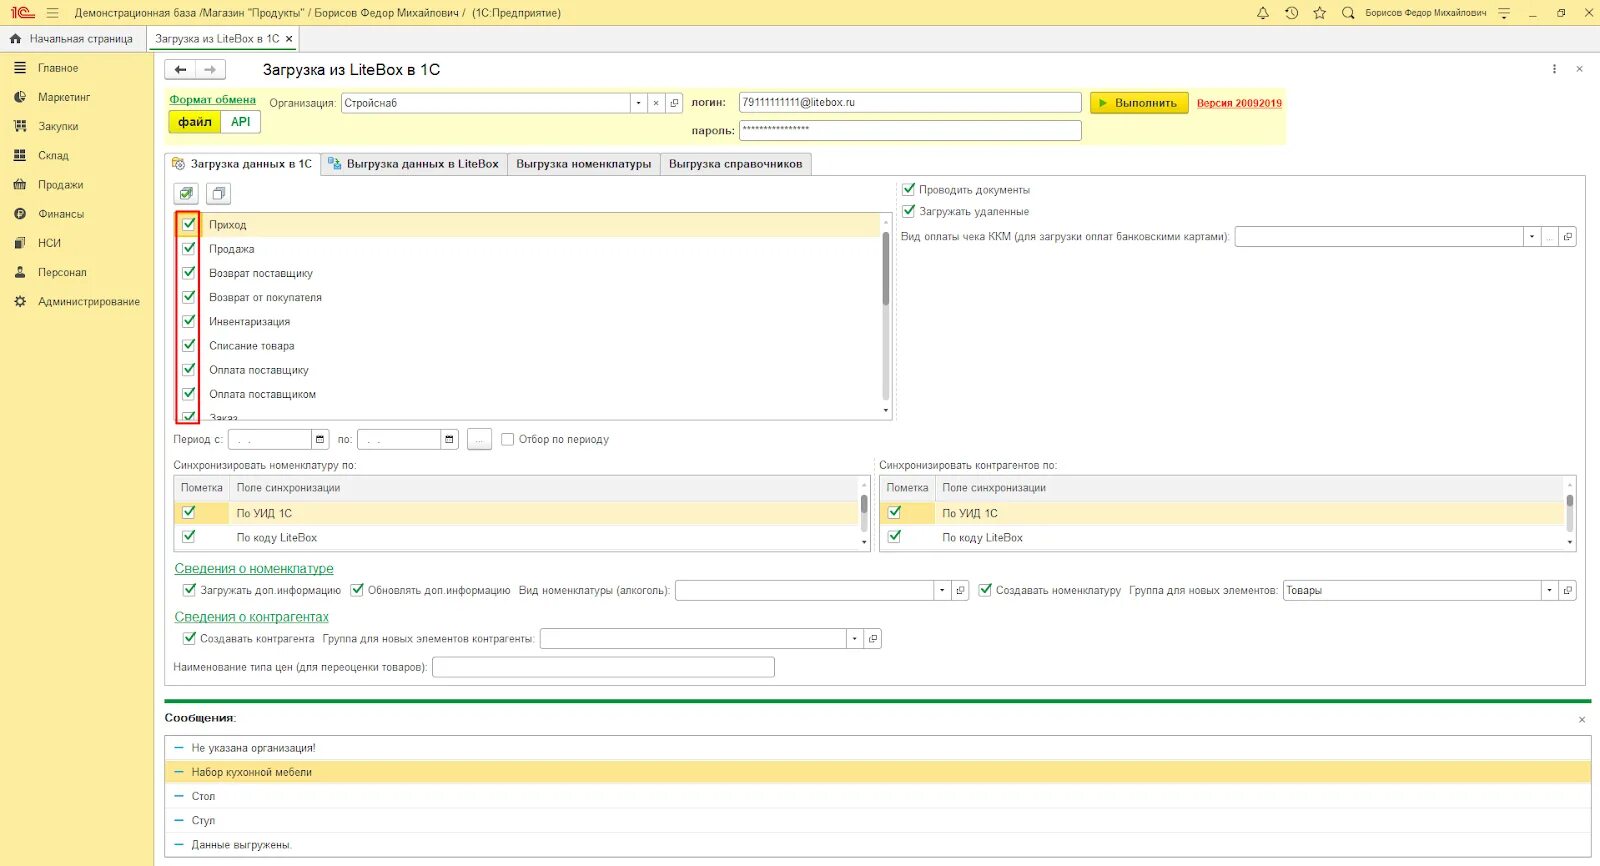Check all documents icon above the list
1600x866 pixels.
tap(186, 193)
